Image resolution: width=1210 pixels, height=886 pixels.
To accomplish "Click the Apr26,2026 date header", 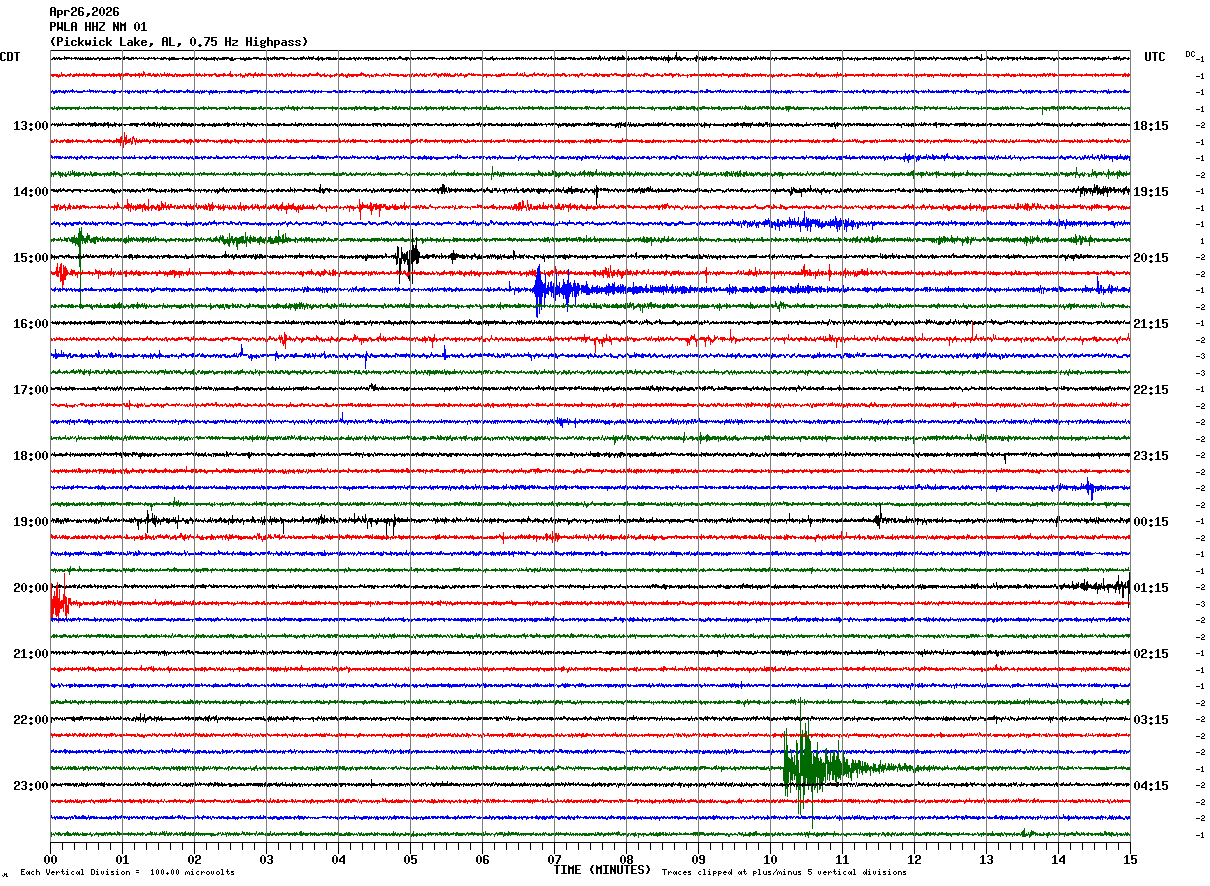I will click(x=84, y=12).
